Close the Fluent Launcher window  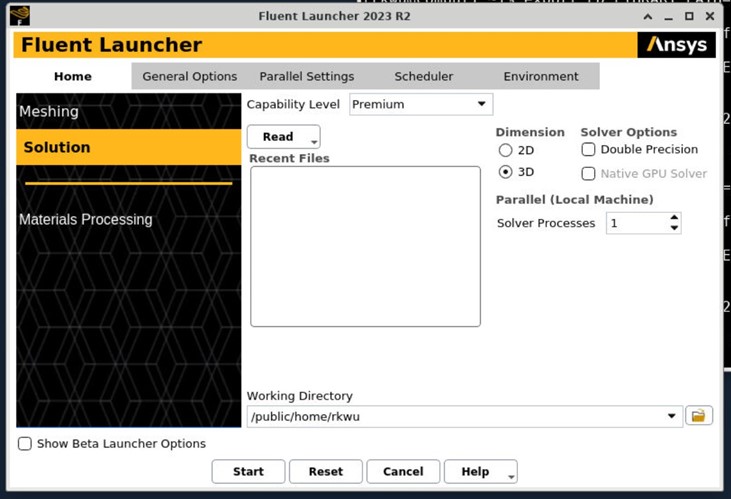[x=710, y=16]
